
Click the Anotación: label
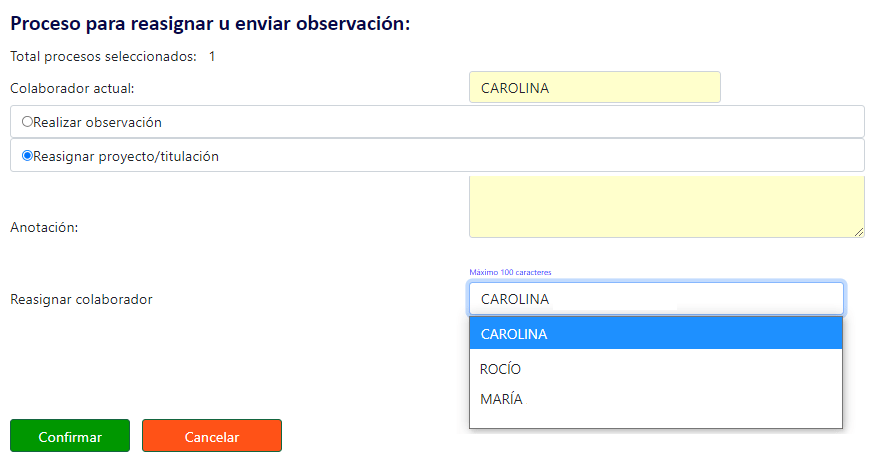(x=44, y=227)
